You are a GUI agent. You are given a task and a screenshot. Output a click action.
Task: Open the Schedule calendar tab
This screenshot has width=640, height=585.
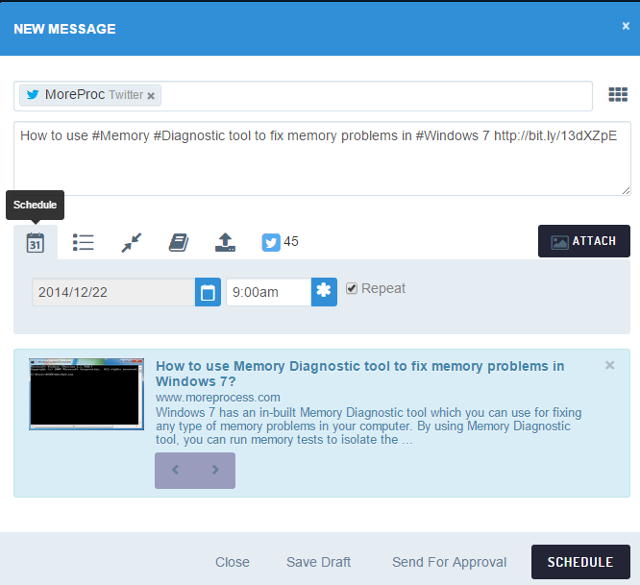click(x=35, y=242)
